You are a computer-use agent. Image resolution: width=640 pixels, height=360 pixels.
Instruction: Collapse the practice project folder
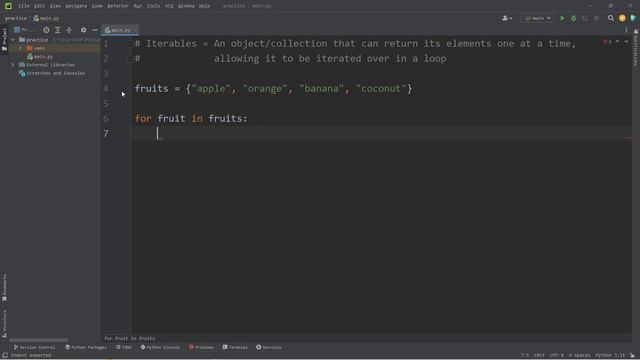[13, 40]
